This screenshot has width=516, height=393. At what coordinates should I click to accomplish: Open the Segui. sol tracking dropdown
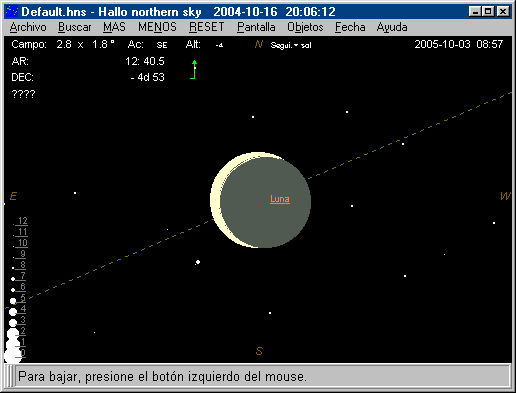click(291, 45)
